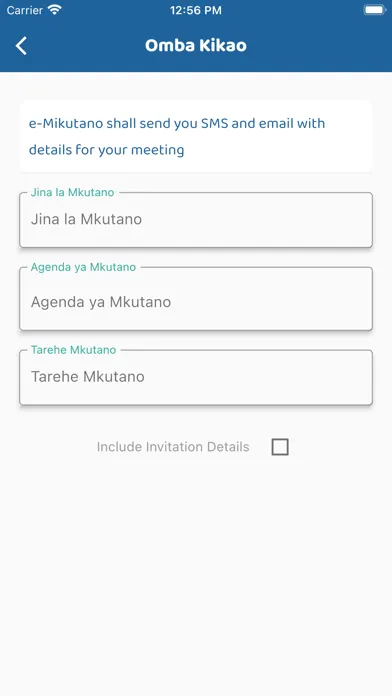Go back using the header arrow
The width and height of the screenshot is (392, 696).
(x=21, y=46)
